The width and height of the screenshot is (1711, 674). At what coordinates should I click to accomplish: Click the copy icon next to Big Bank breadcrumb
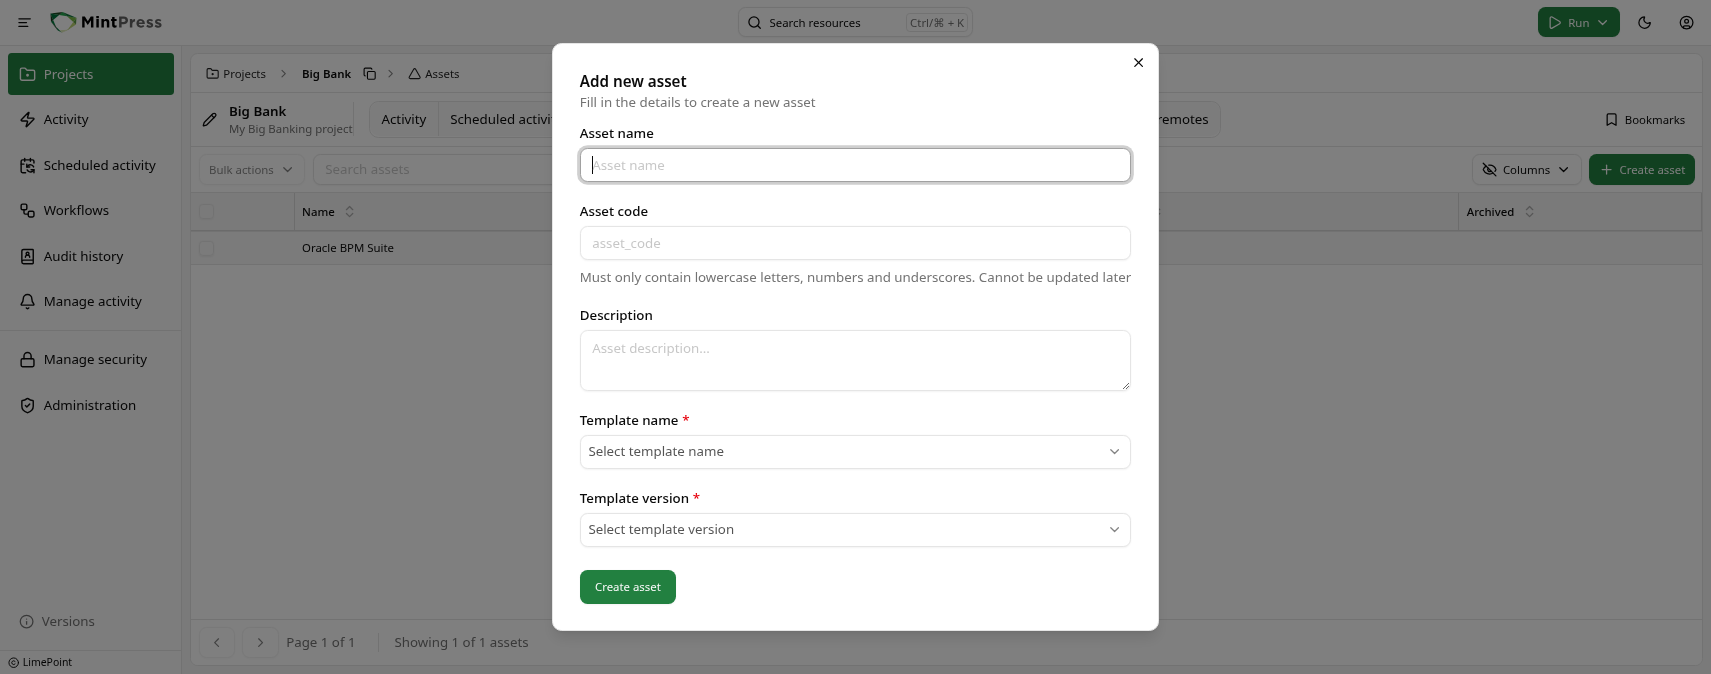tap(369, 73)
